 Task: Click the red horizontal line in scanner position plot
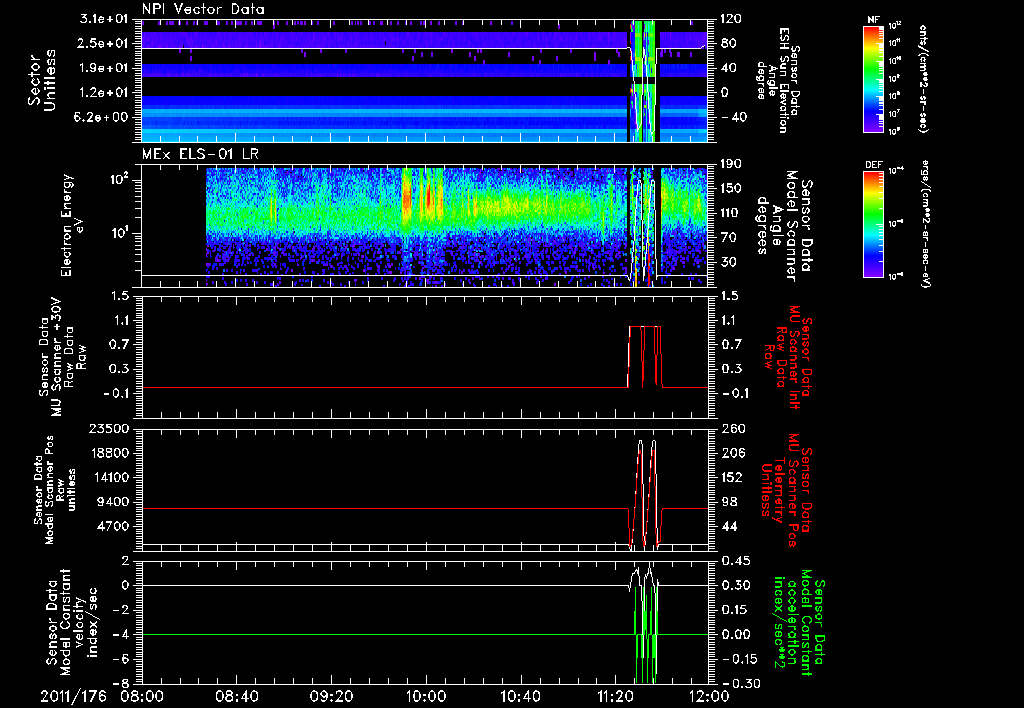[380, 509]
